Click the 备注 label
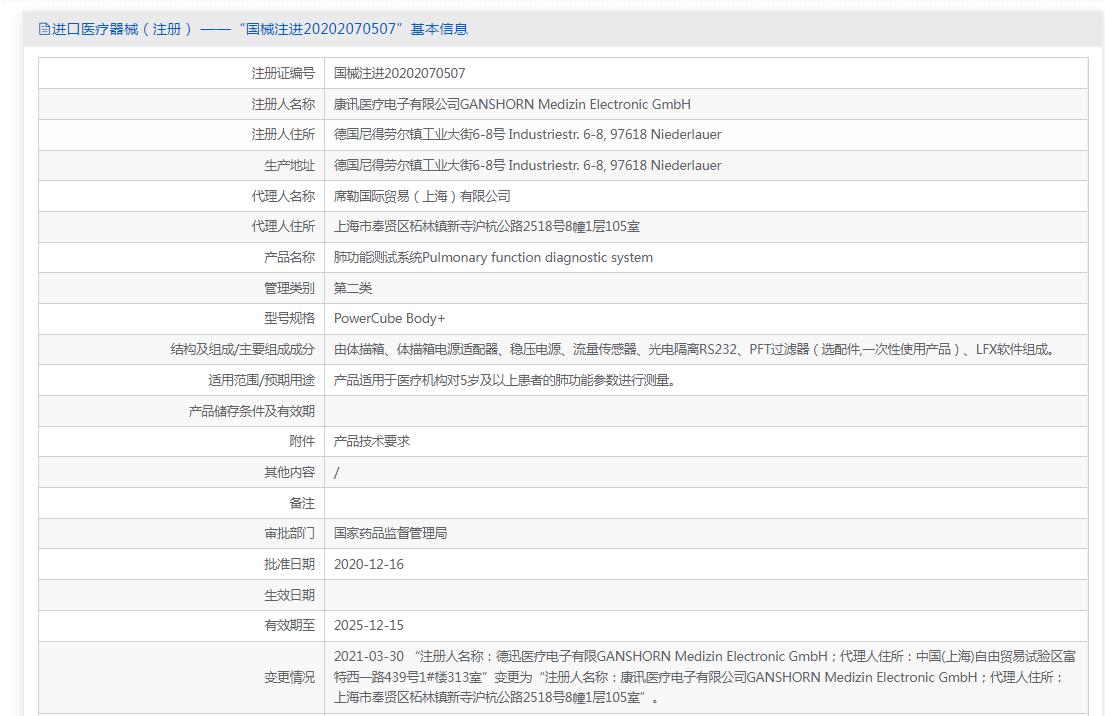 pos(302,503)
